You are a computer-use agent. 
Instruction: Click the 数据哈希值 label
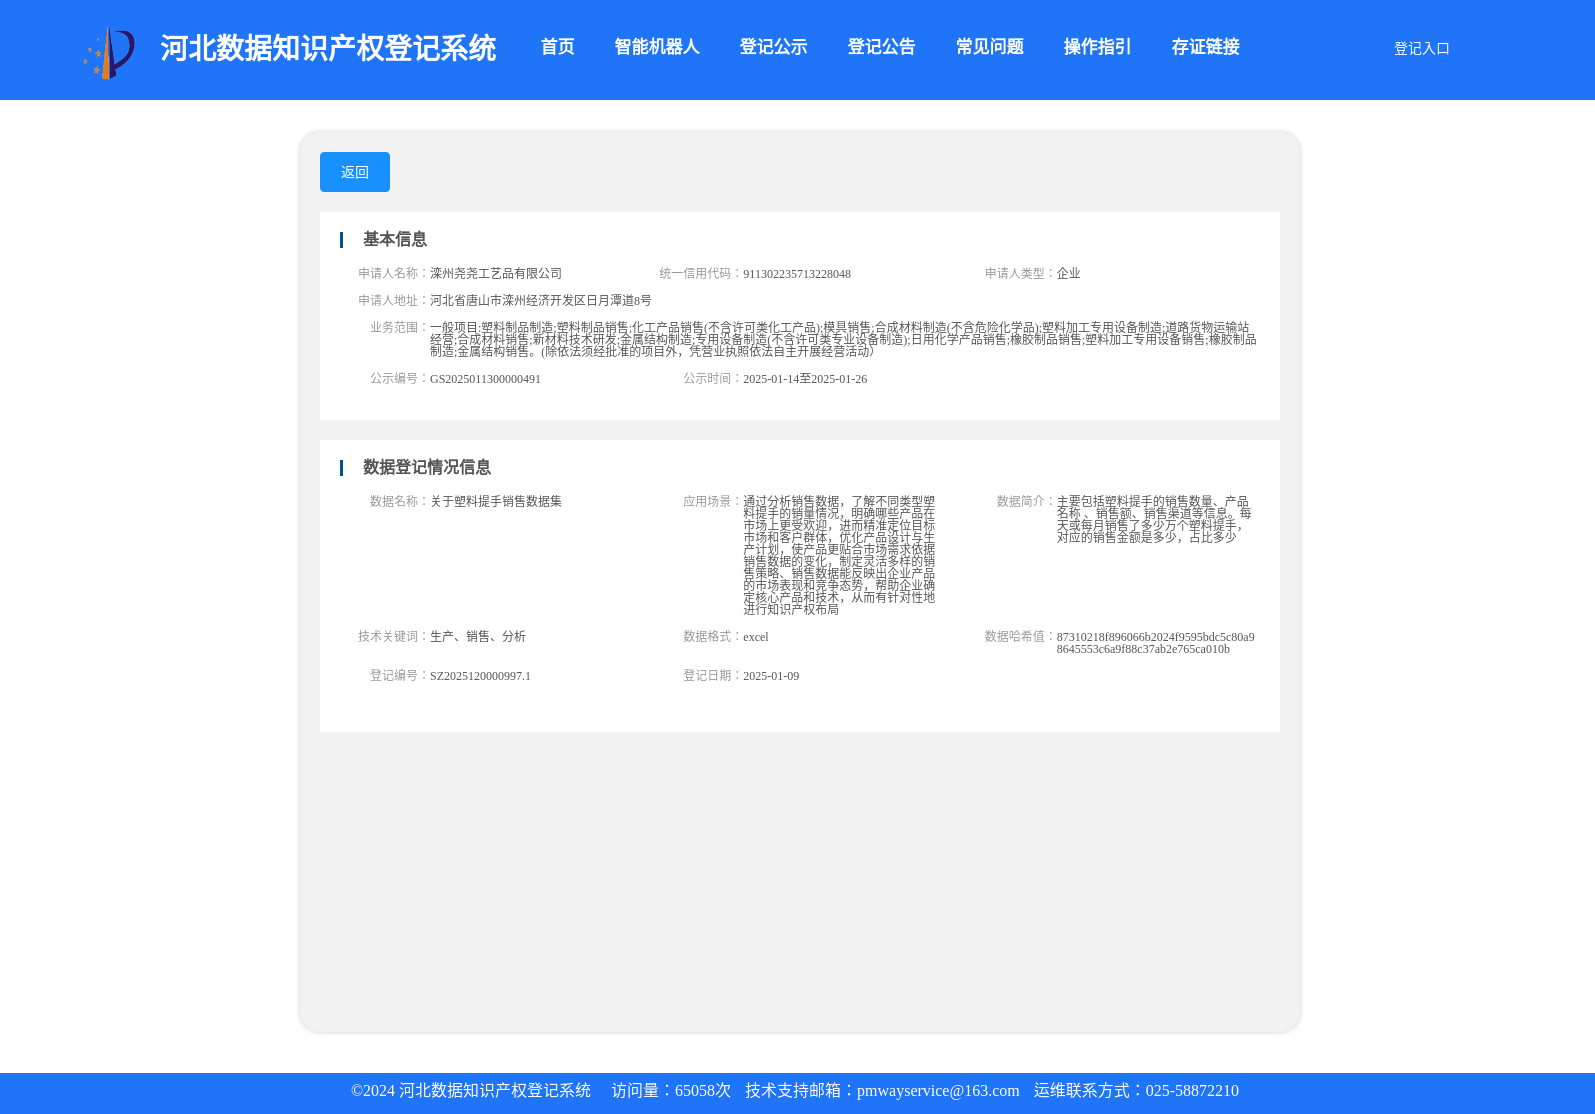tap(1020, 636)
